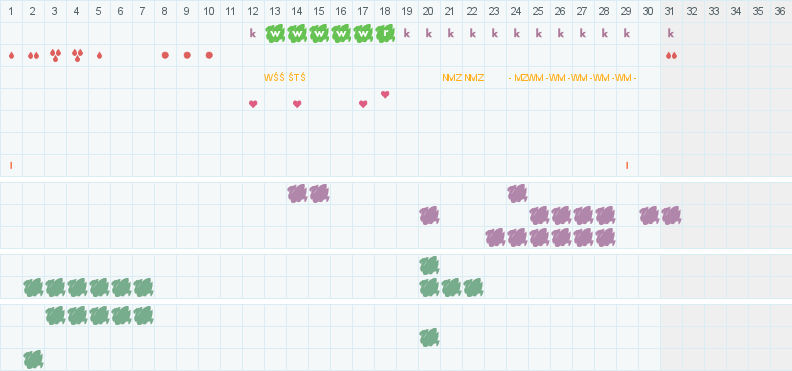
Task: Click the green 'w' mark on day 13
Action: click(x=275, y=34)
